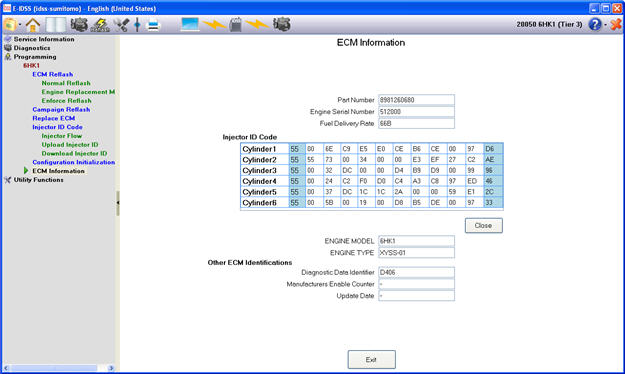Select Programming in the sidebar tree
Image resolution: width=625 pixels, height=374 pixels.
(35, 57)
